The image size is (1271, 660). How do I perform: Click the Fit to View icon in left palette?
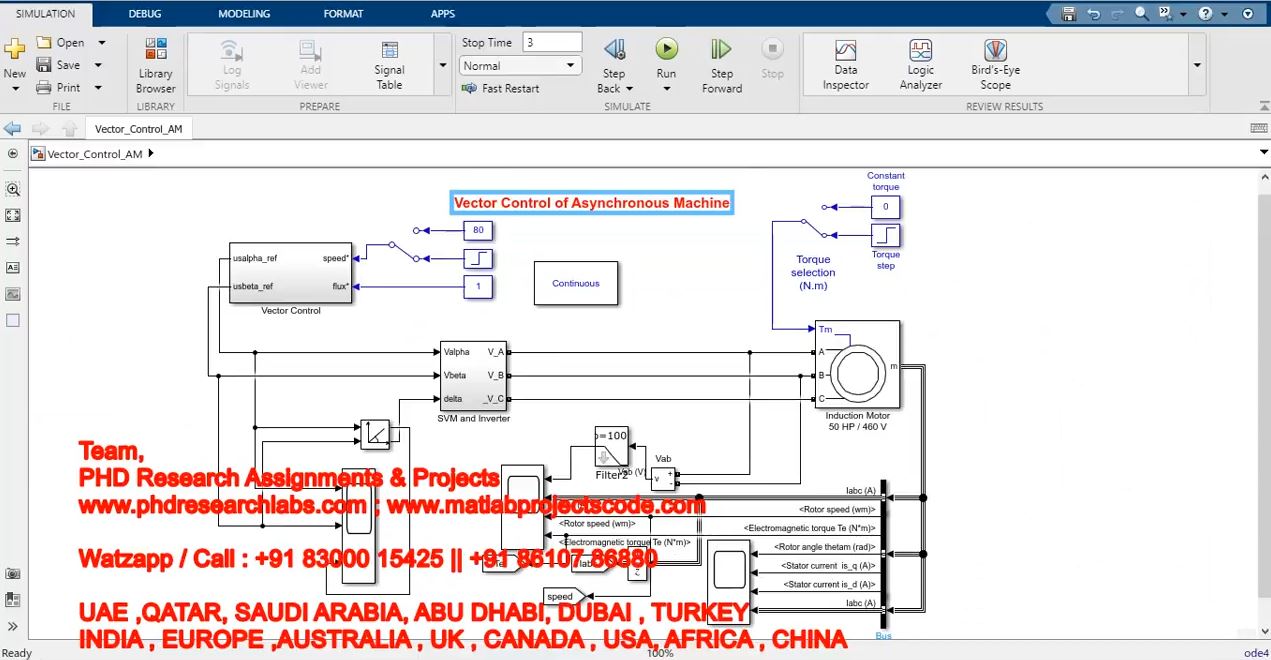(13, 215)
